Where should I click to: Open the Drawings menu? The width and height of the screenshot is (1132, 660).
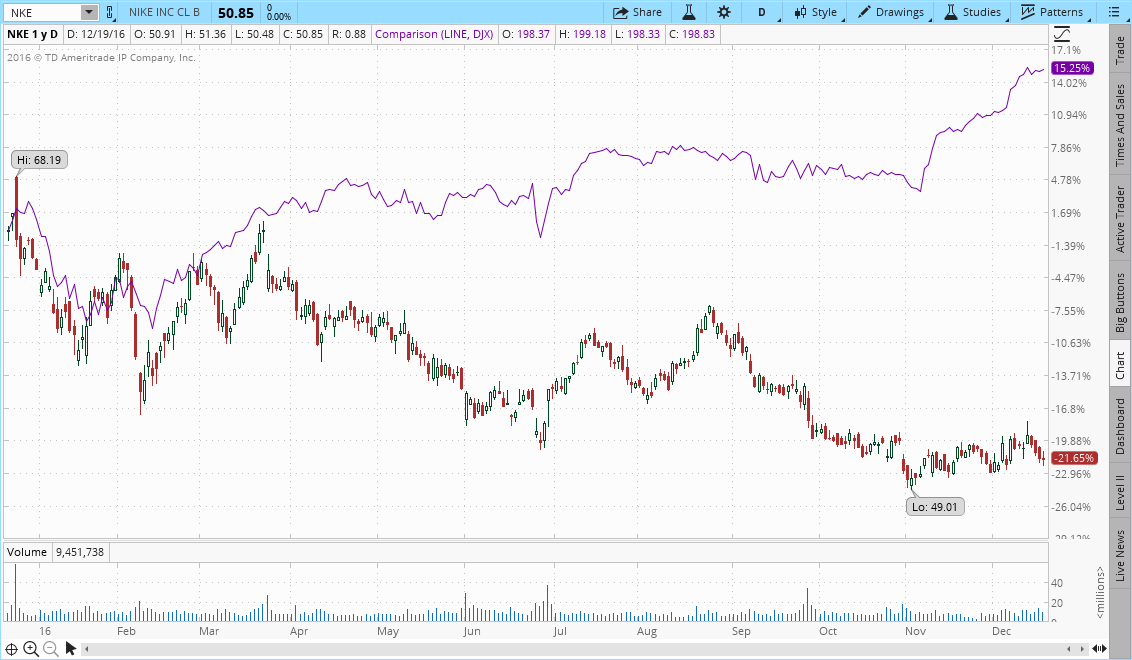(x=891, y=12)
